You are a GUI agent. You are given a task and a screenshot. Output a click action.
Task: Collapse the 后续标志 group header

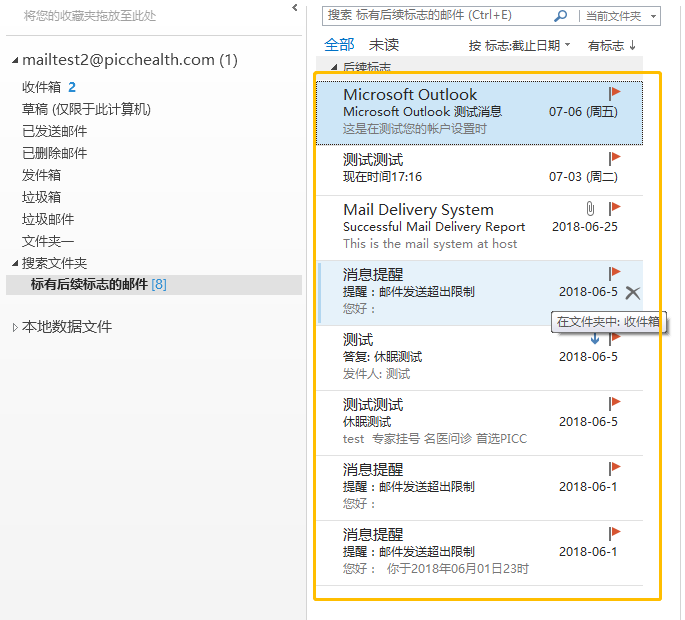(x=335, y=67)
